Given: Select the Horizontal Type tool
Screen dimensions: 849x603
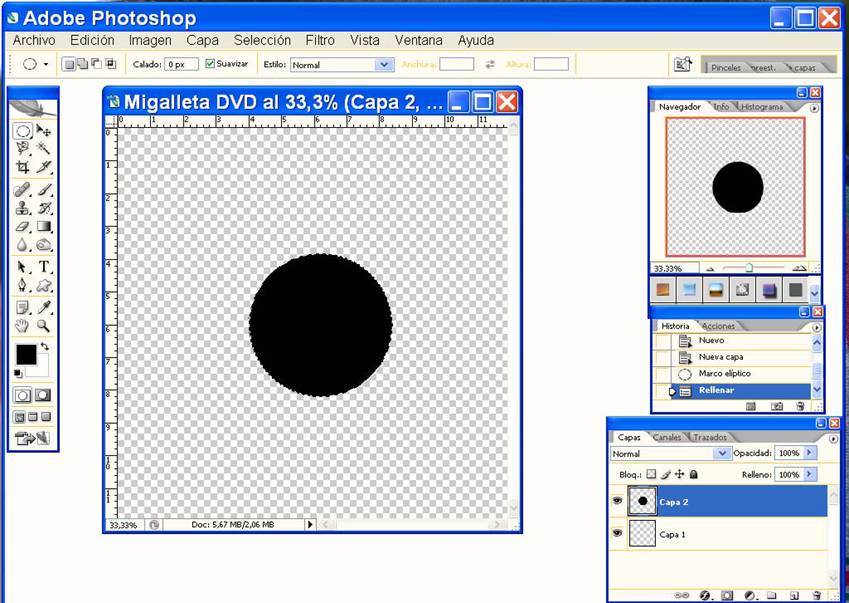Looking at the screenshot, I should coord(44,267).
